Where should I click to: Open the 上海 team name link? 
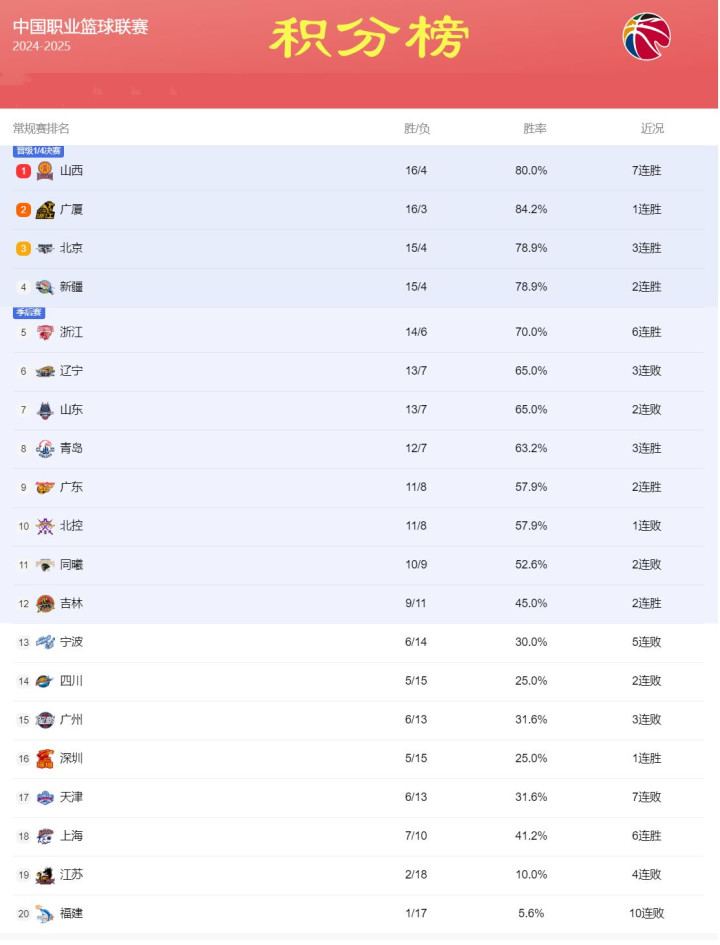71,836
